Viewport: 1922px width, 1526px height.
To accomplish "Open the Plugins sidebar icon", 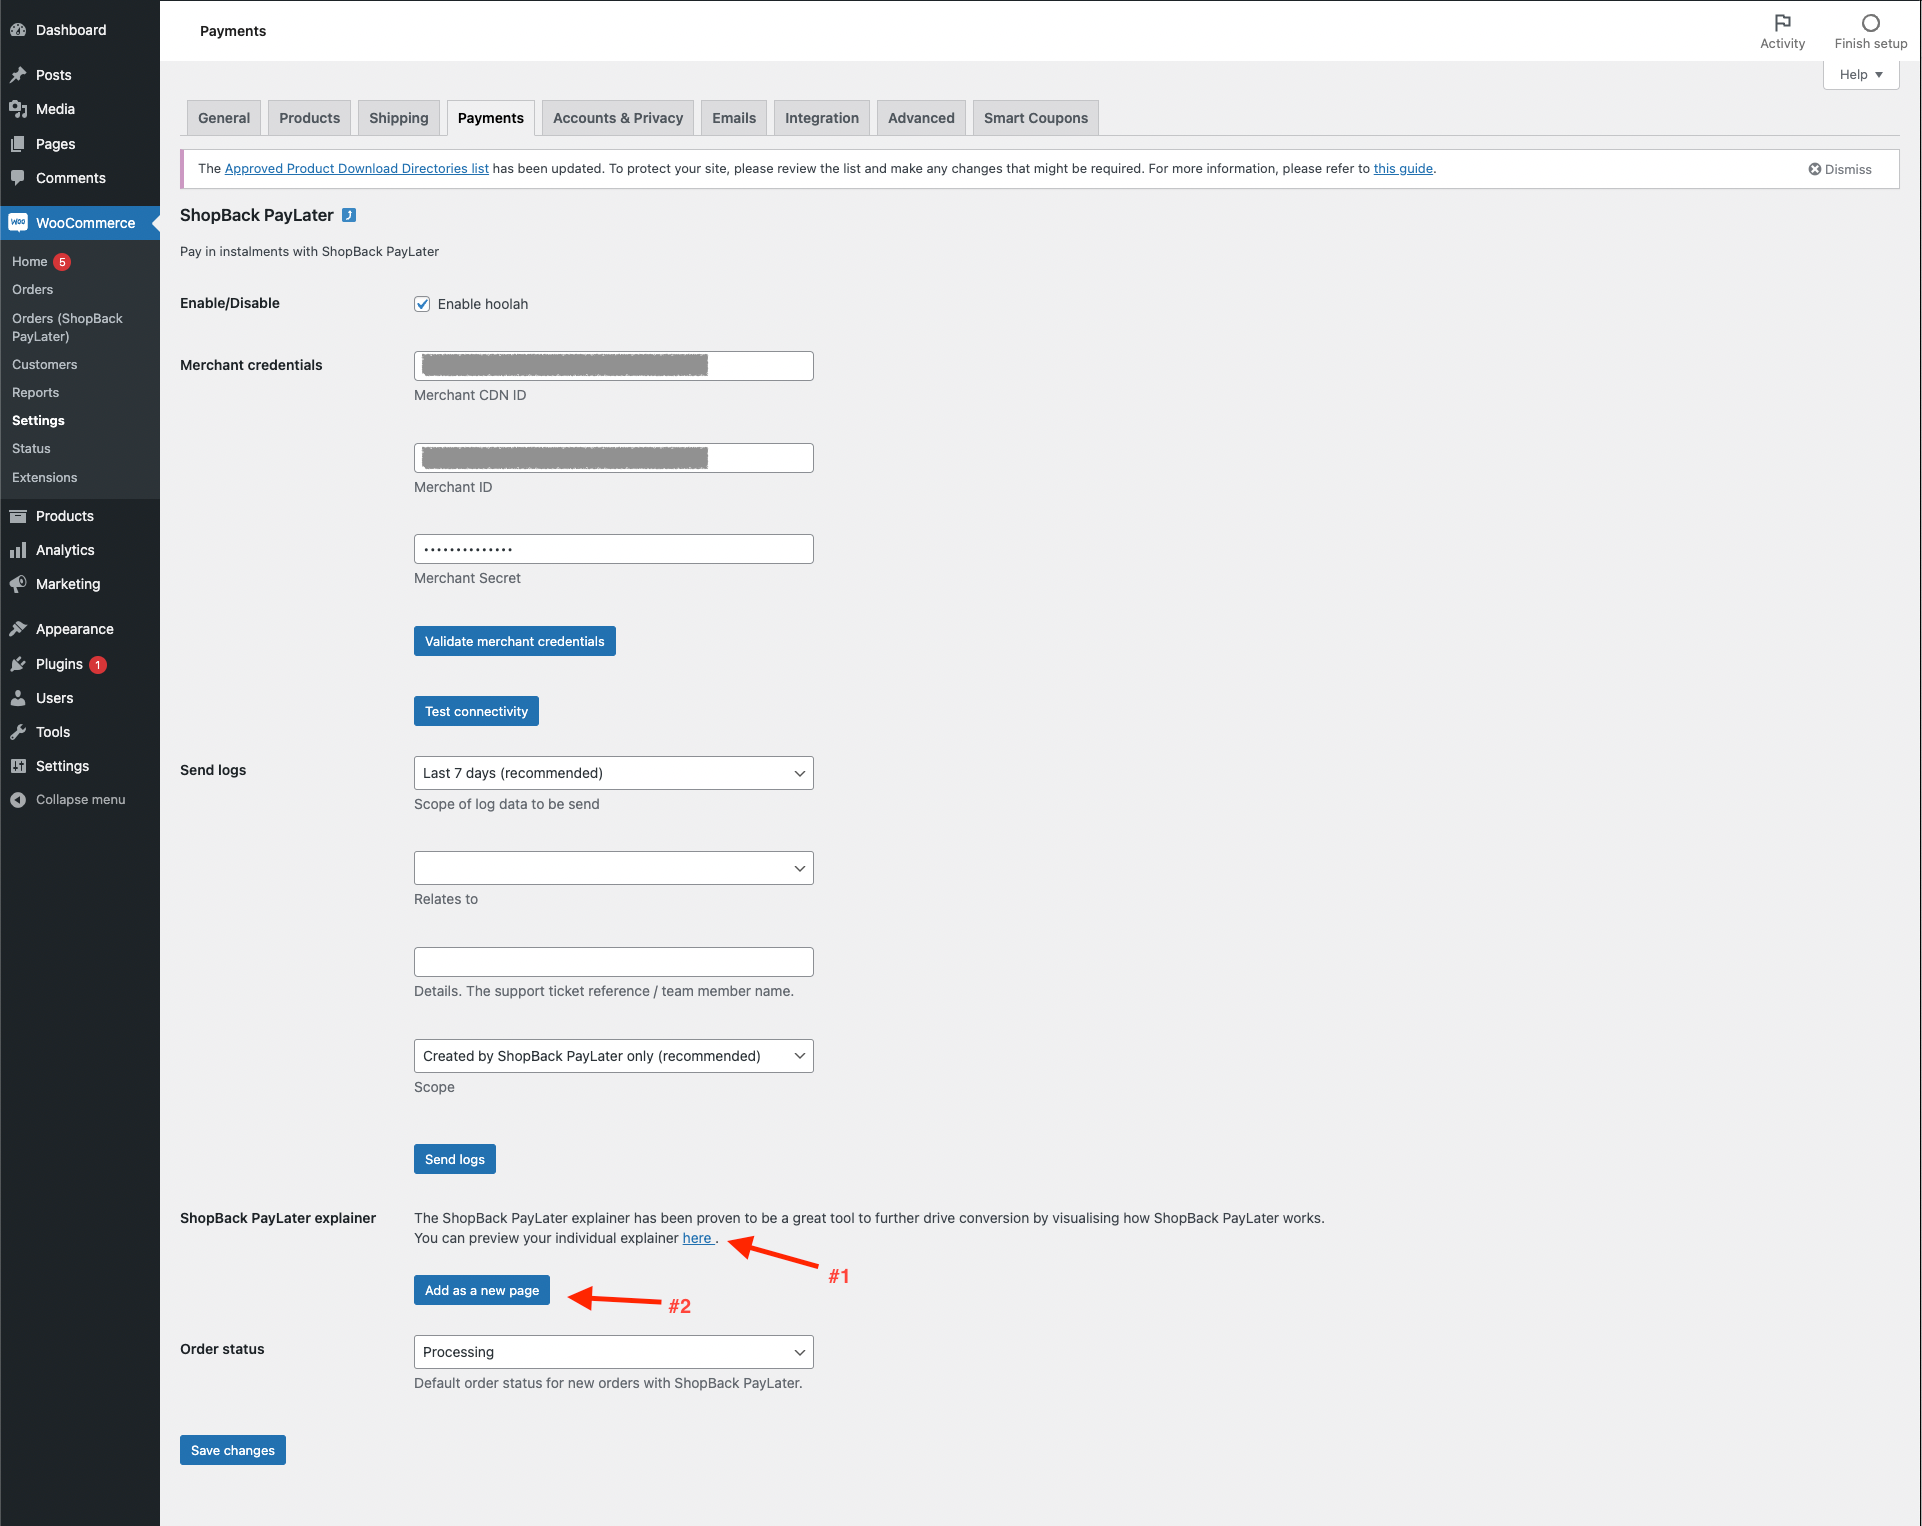I will [x=18, y=664].
